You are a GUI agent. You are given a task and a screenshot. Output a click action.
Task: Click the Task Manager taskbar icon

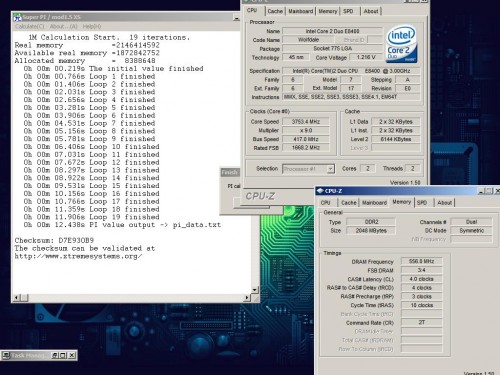click(6, 355)
